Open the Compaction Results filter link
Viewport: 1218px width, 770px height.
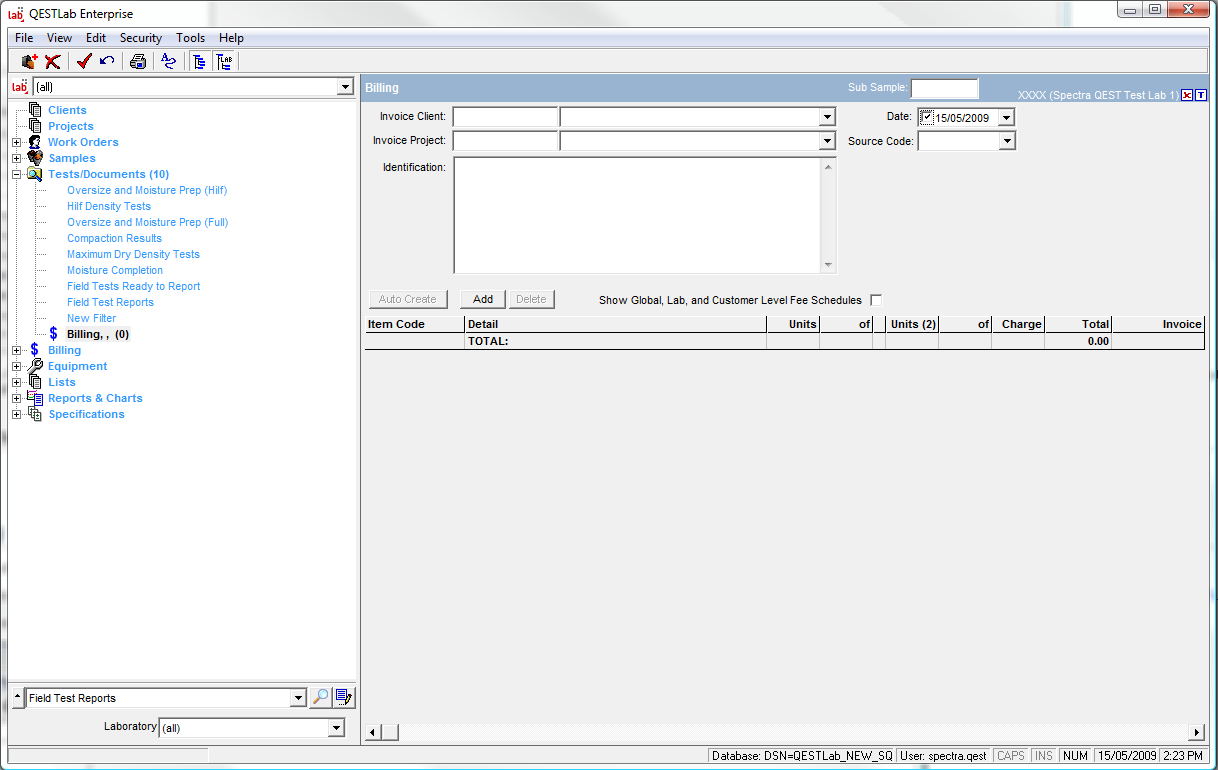(x=114, y=238)
